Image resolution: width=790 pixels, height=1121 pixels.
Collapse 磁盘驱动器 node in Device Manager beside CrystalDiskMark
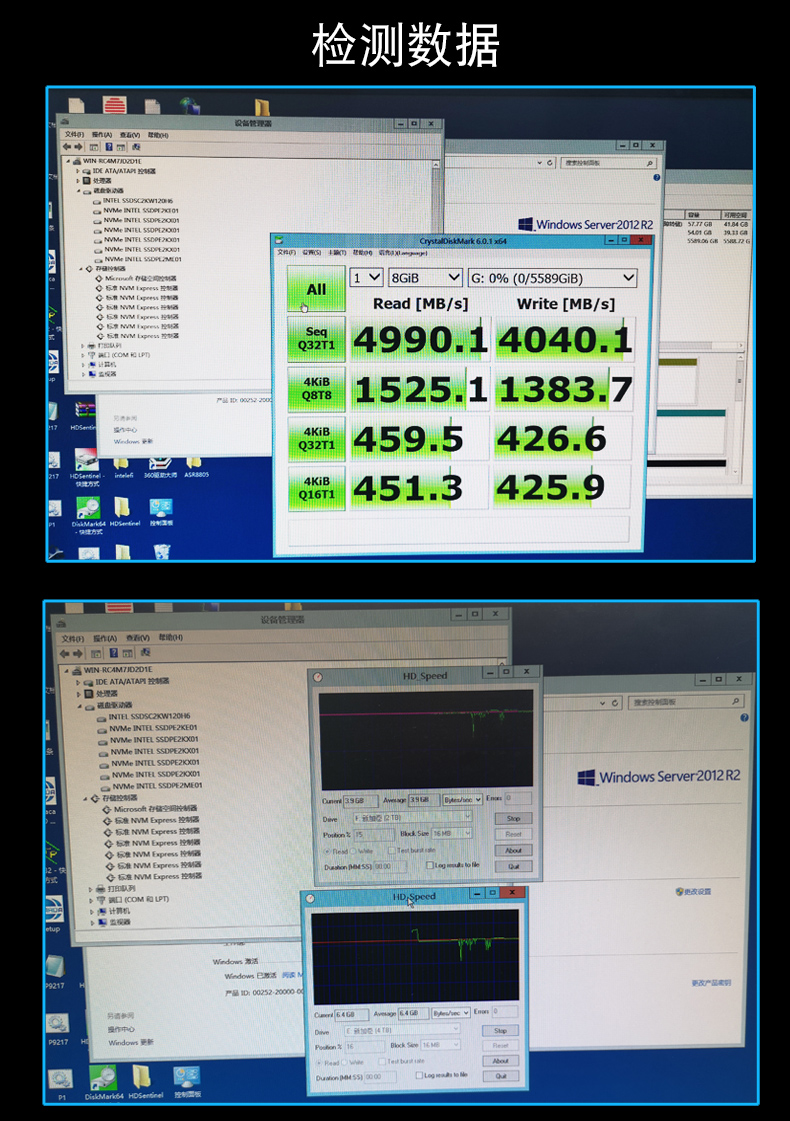point(79,191)
